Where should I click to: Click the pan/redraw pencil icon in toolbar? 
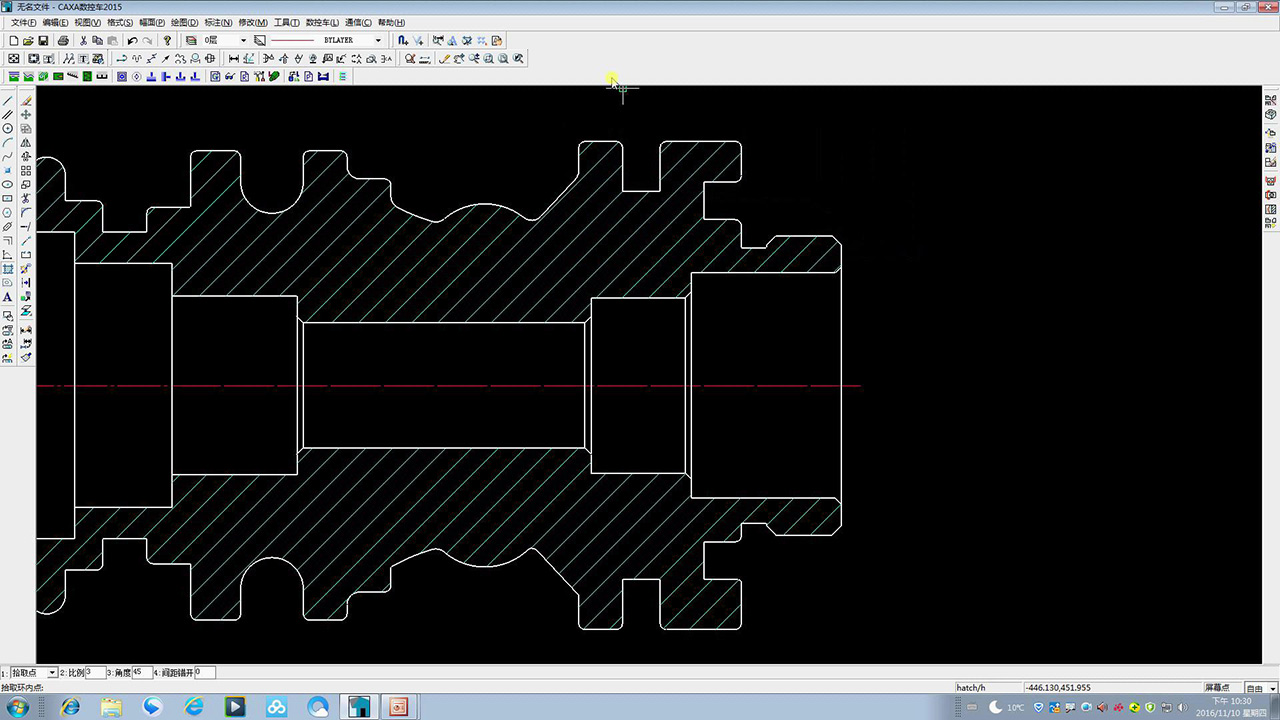[445, 59]
